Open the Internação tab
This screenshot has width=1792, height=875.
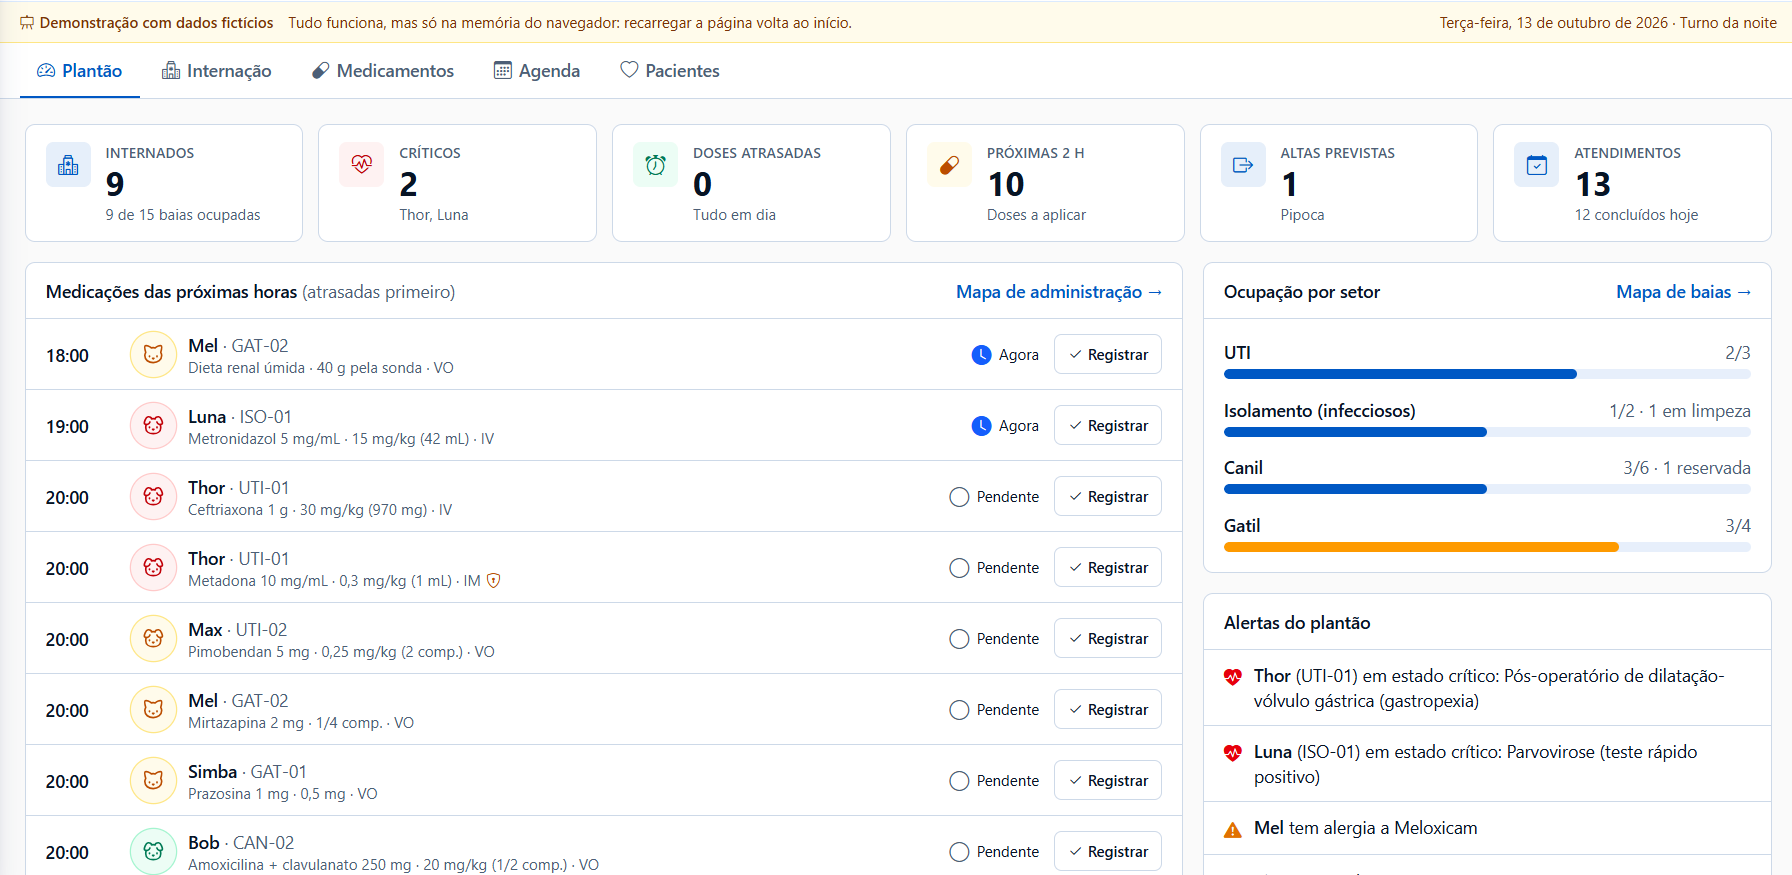pos(216,71)
